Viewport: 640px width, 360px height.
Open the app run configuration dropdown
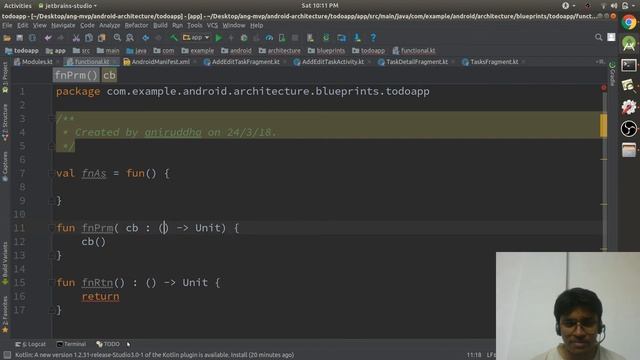pos(196,38)
